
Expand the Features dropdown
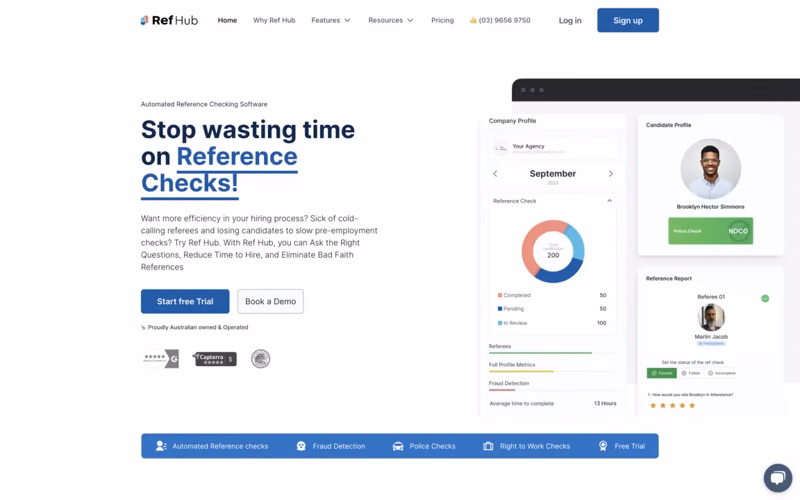click(331, 20)
